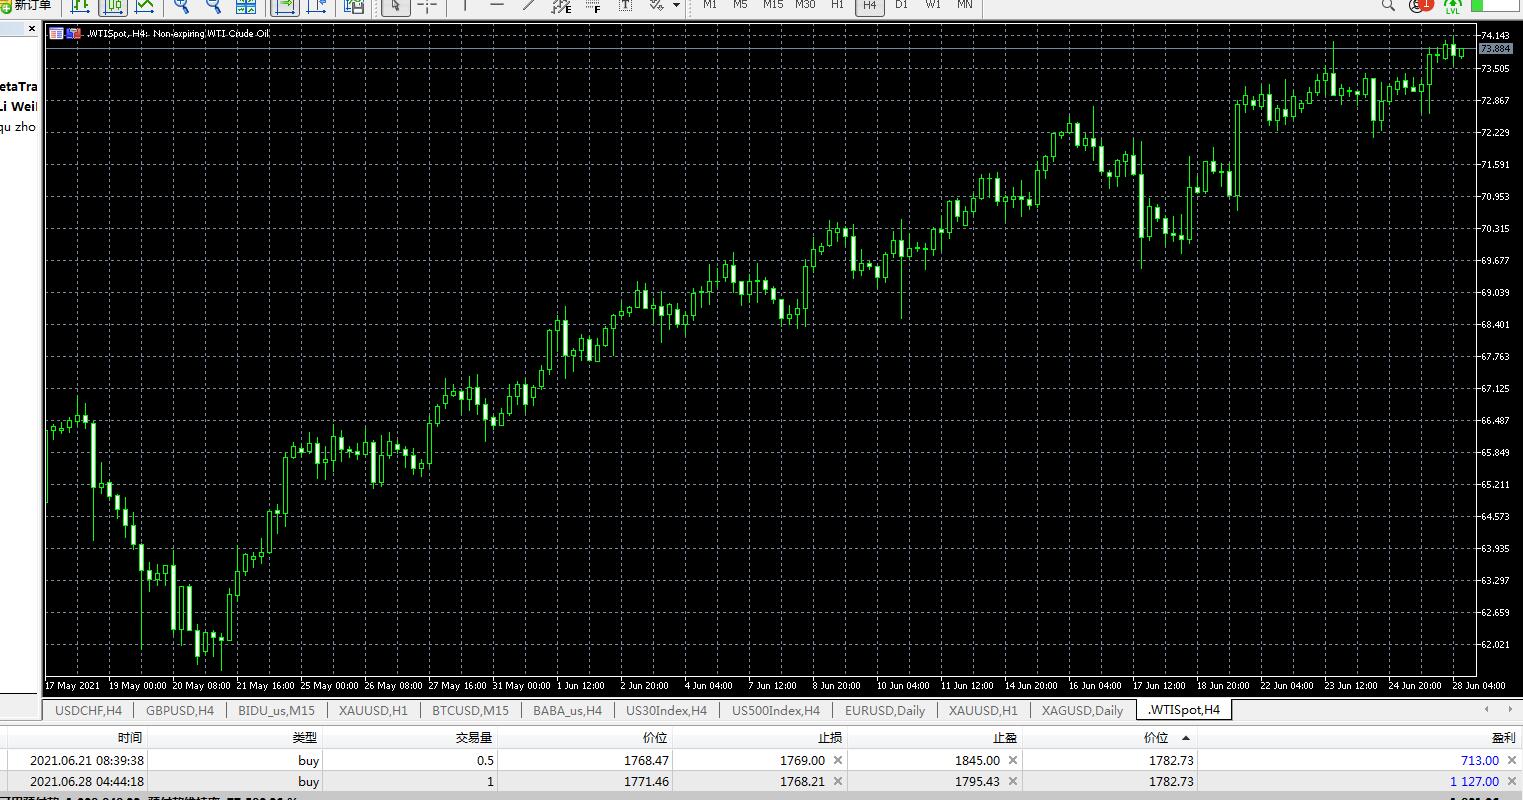Image resolution: width=1523 pixels, height=800 pixels.
Task: Click current price label 73.884 on axis
Action: (x=1495, y=49)
